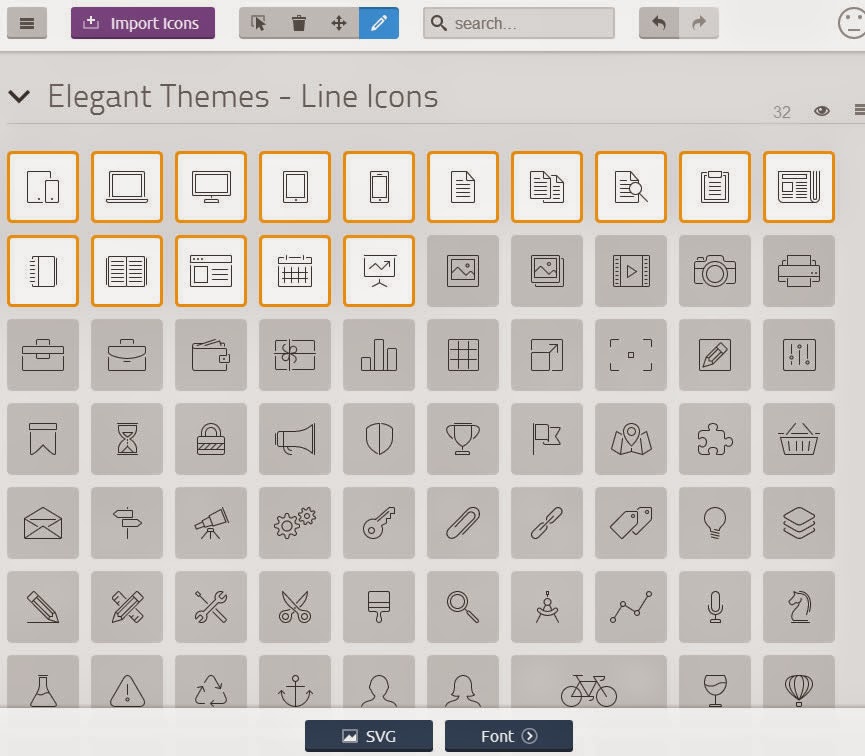Collapse the Elegant Themes - Line Icons section
The image size is (865, 756).
pyautogui.click(x=19, y=96)
